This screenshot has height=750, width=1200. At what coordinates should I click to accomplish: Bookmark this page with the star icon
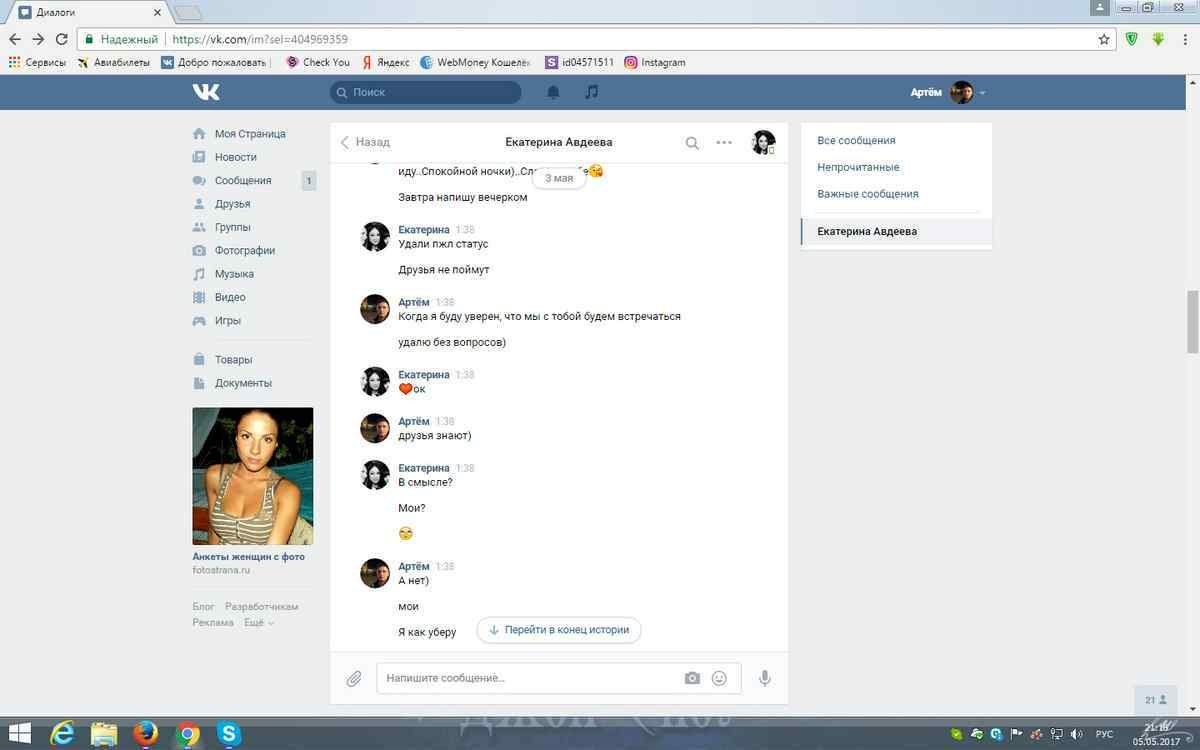coord(1104,39)
